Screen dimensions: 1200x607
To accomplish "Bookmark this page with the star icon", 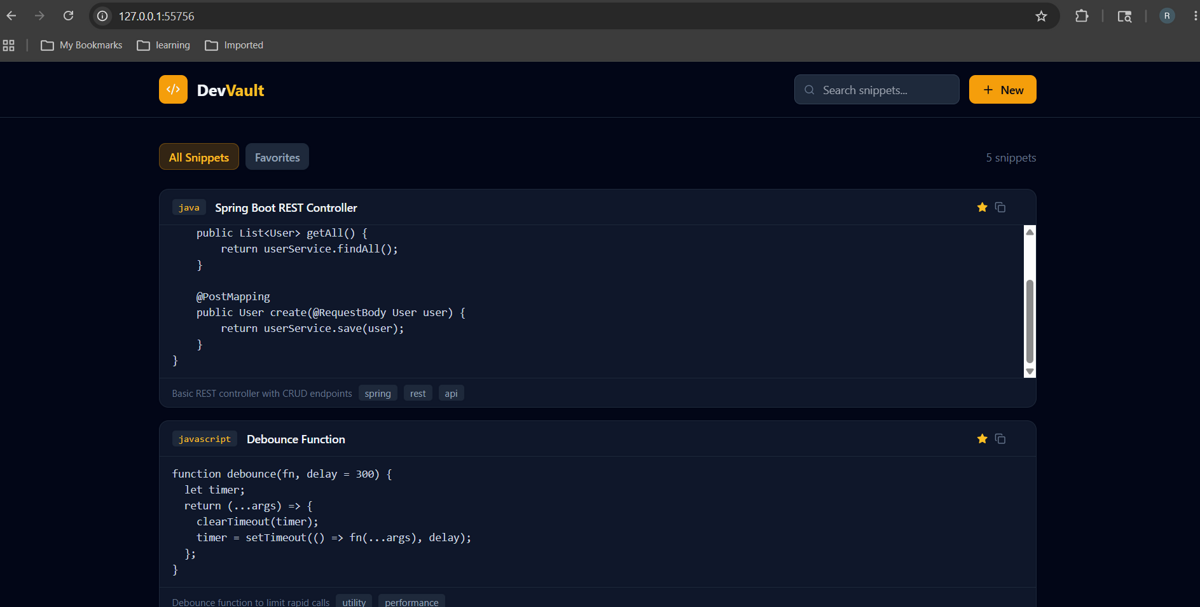I will click(1041, 16).
